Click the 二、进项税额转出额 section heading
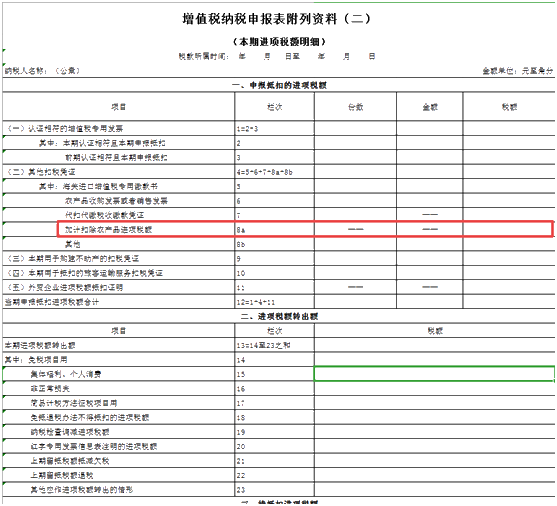The image size is (557, 506). click(279, 316)
